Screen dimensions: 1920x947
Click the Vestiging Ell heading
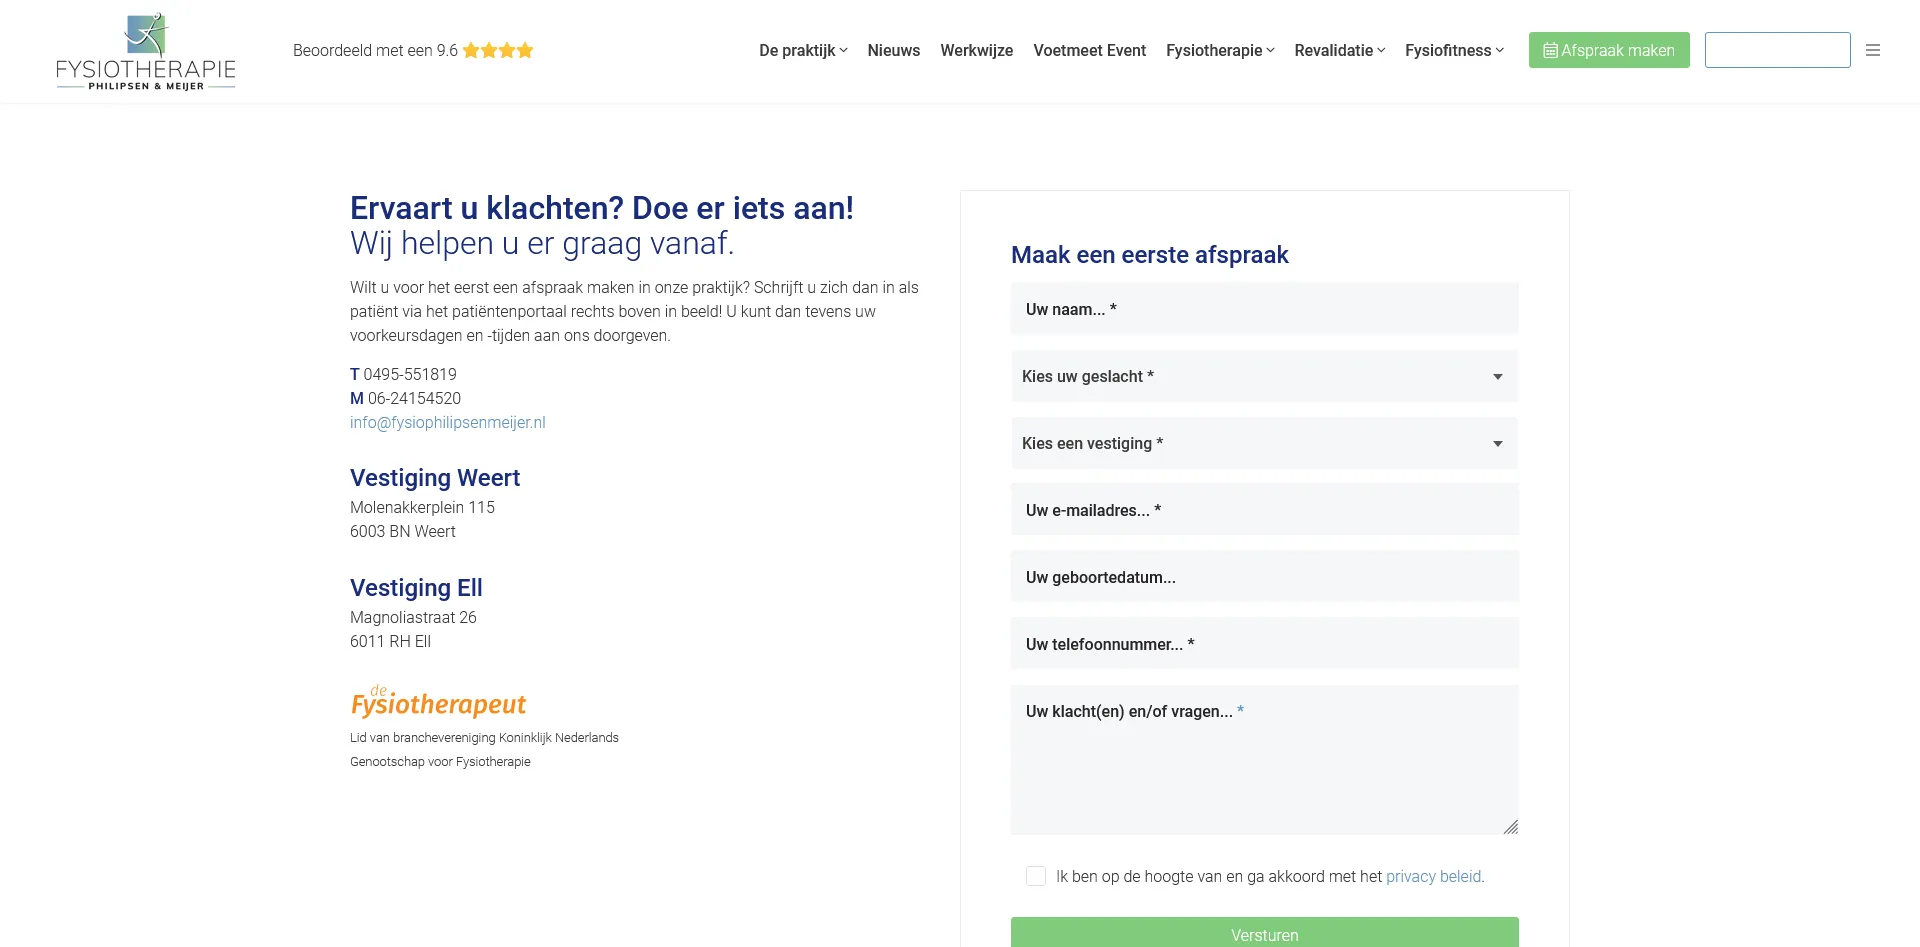[x=416, y=588]
